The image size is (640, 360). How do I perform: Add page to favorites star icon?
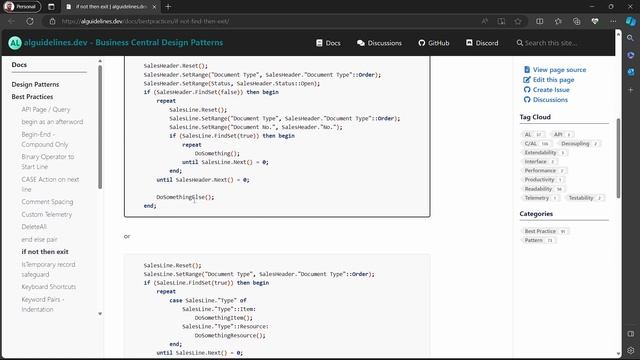point(518,21)
